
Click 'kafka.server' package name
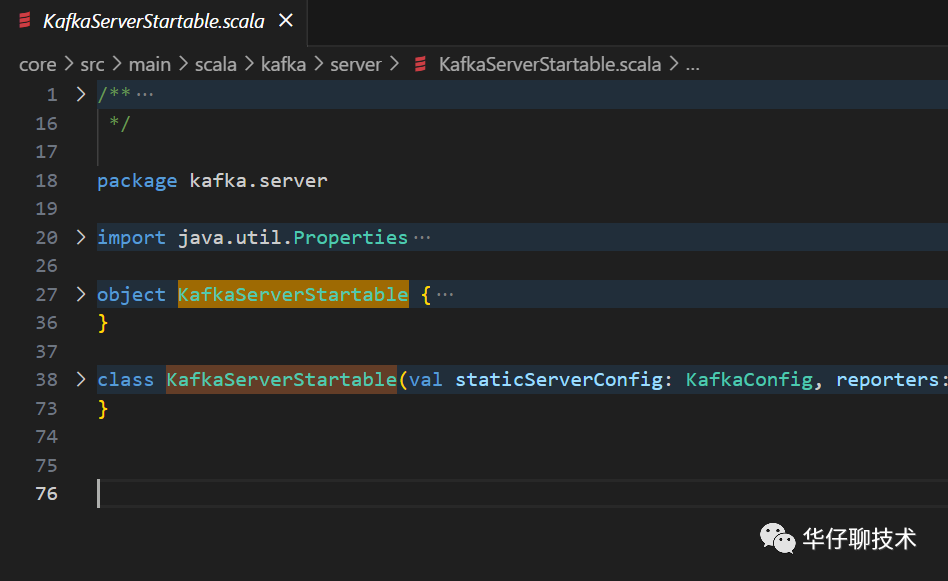tap(258, 180)
